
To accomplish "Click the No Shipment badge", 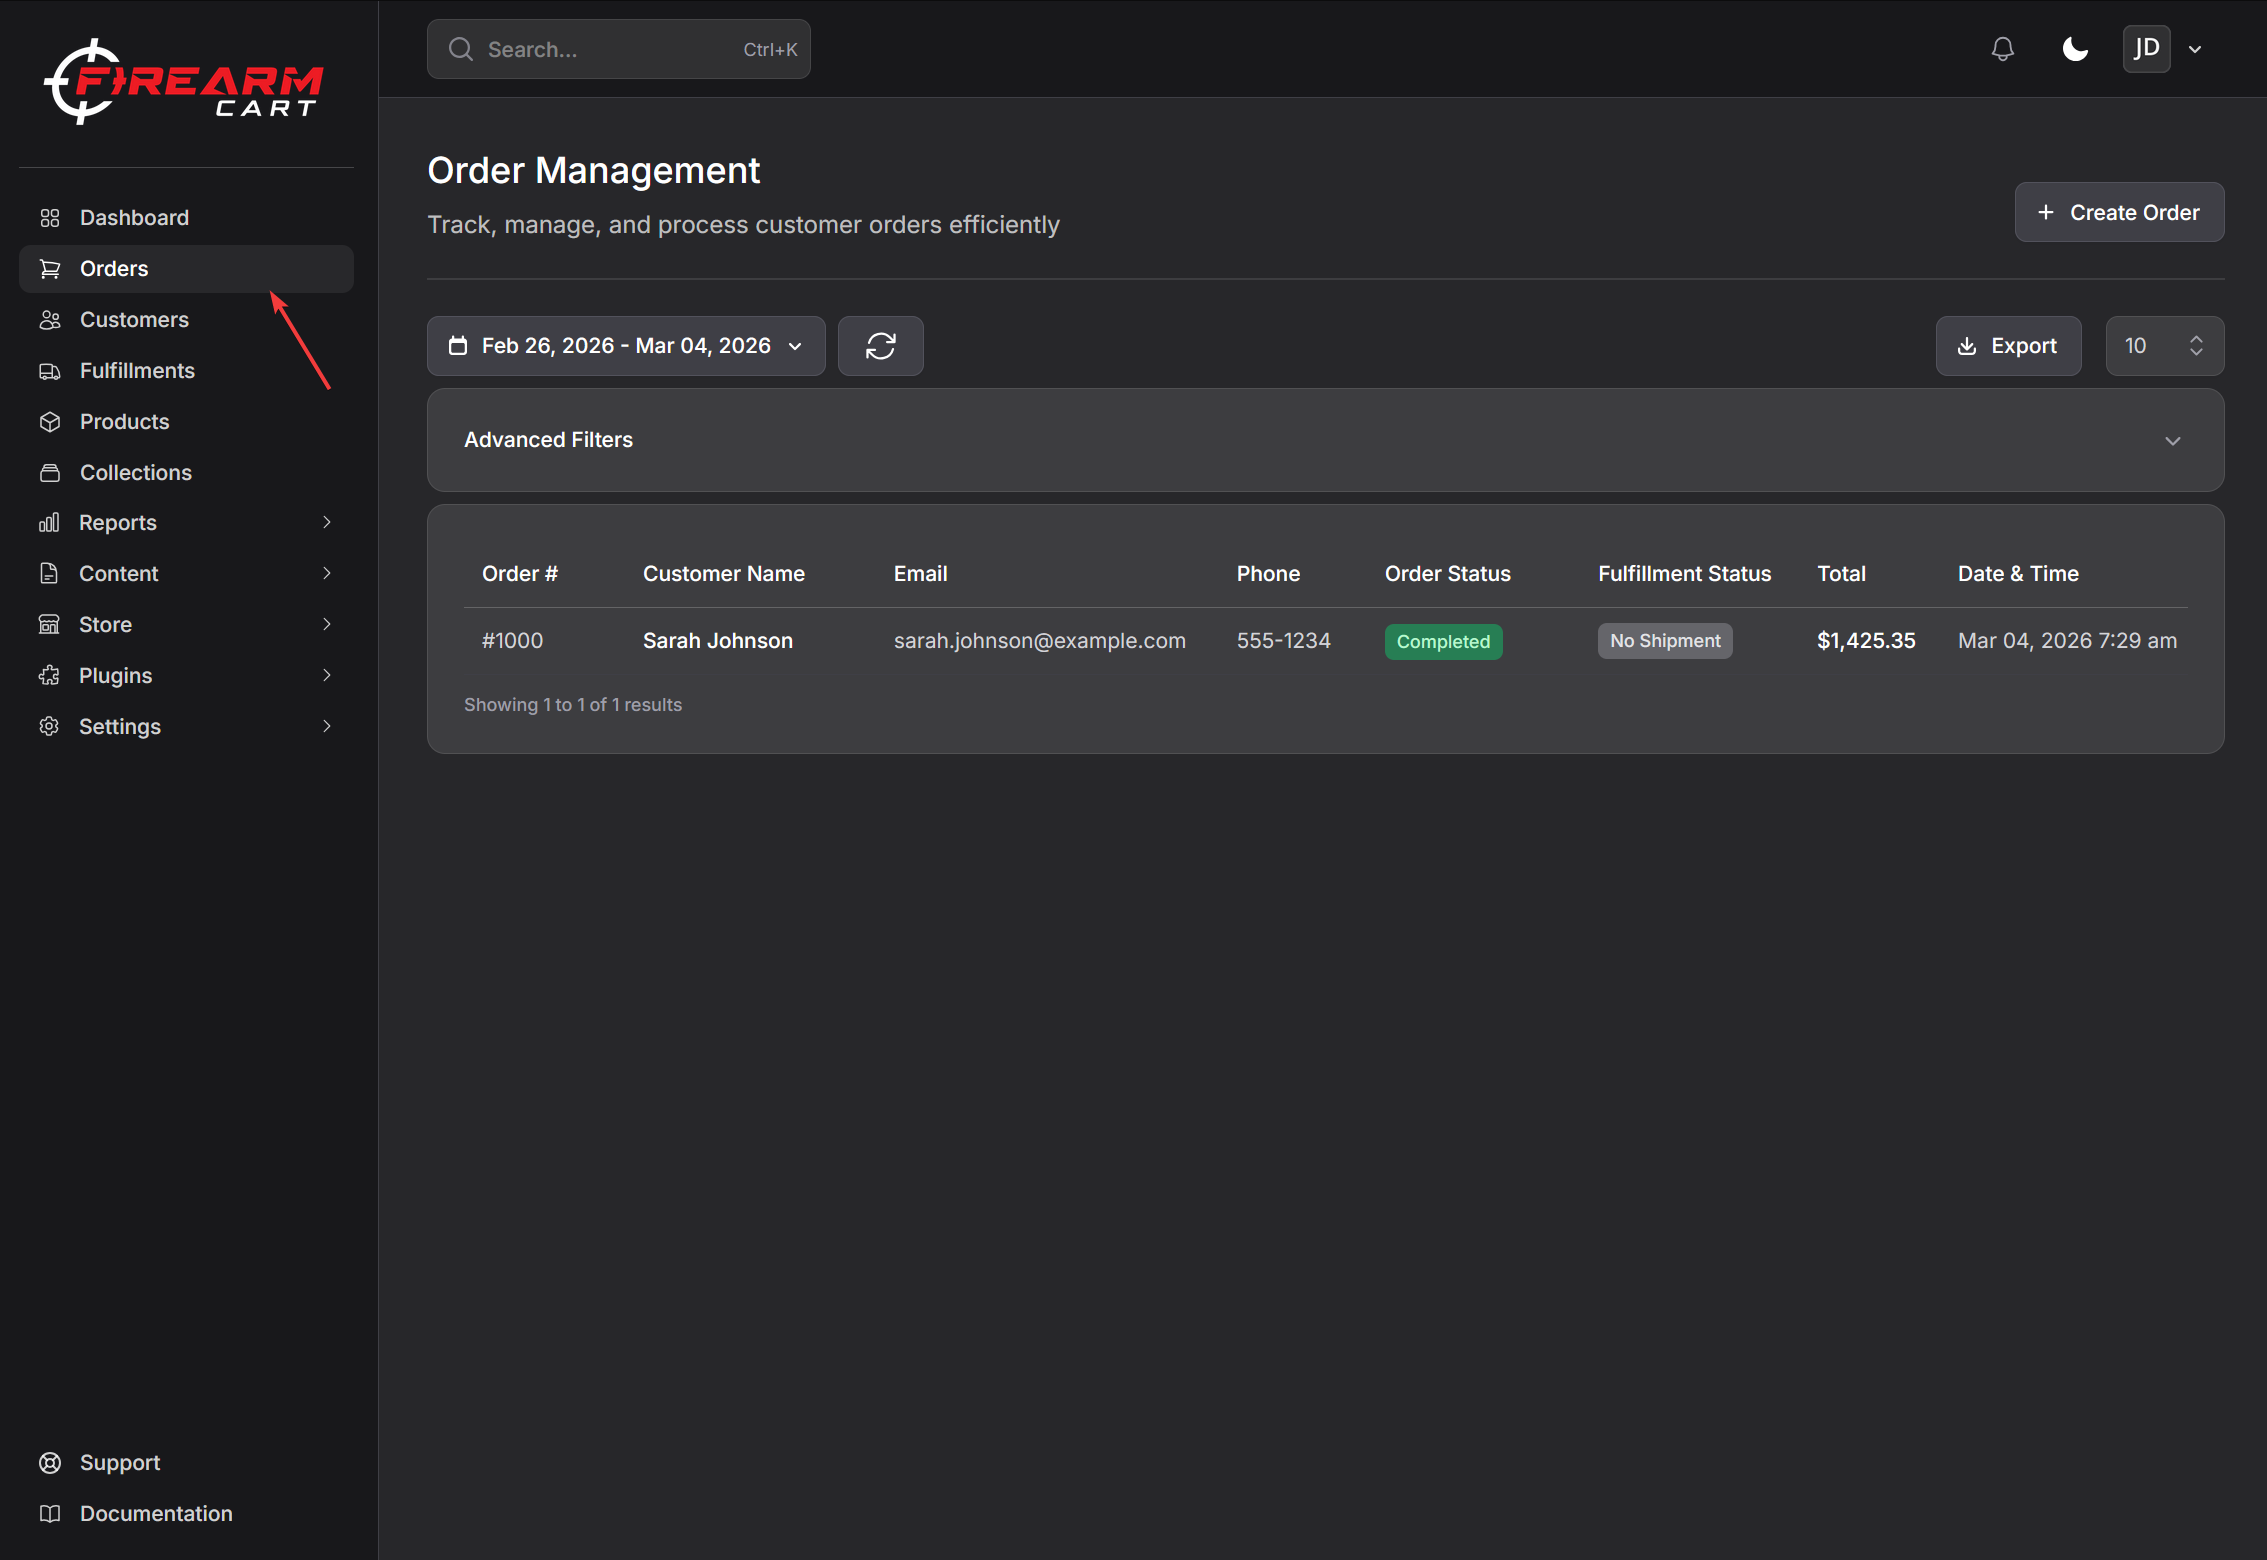I will (x=1665, y=641).
